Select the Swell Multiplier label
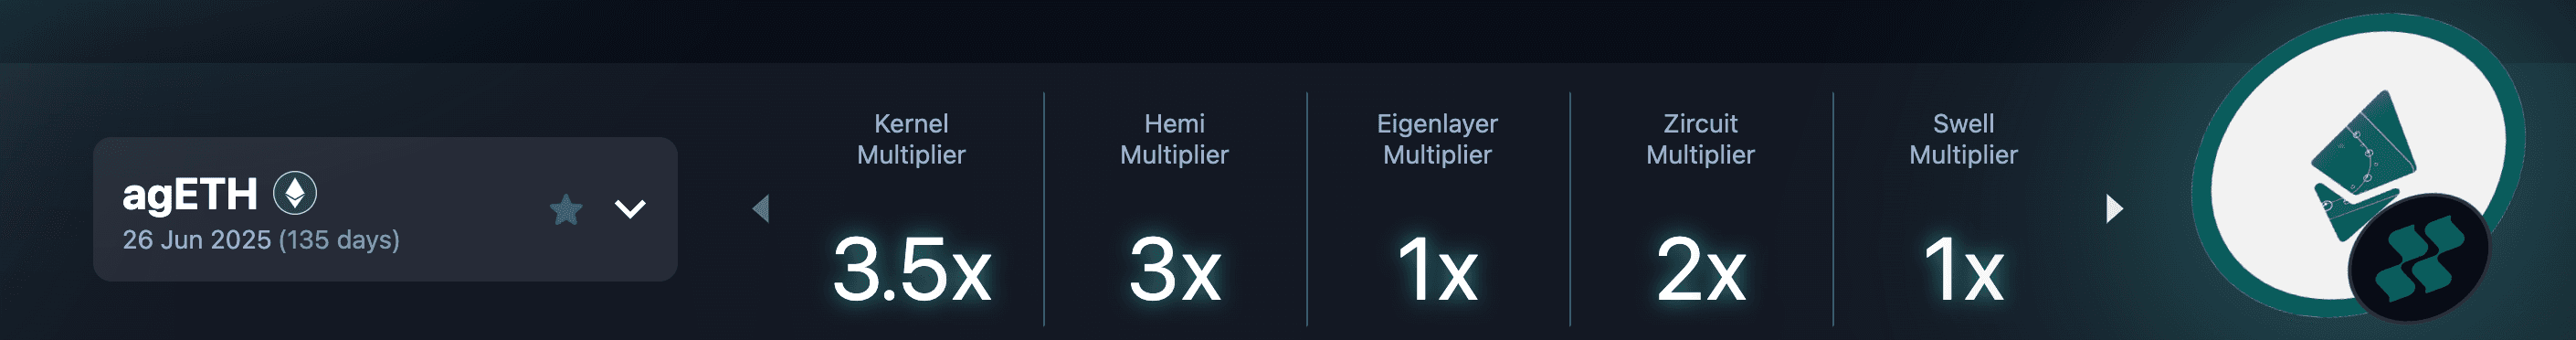2576x340 pixels. click(1963, 139)
